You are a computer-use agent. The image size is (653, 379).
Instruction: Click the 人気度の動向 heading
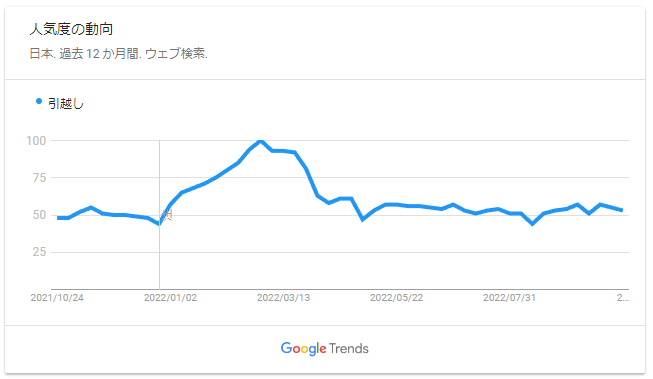pos(71,29)
